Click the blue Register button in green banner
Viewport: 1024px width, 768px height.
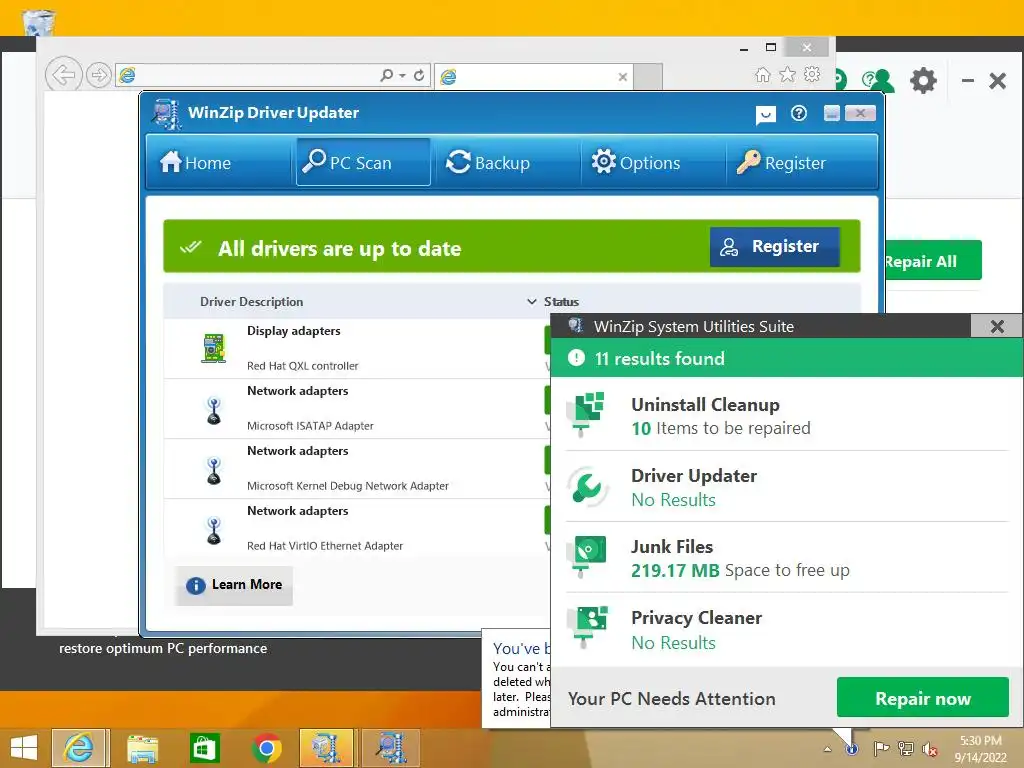775,247
